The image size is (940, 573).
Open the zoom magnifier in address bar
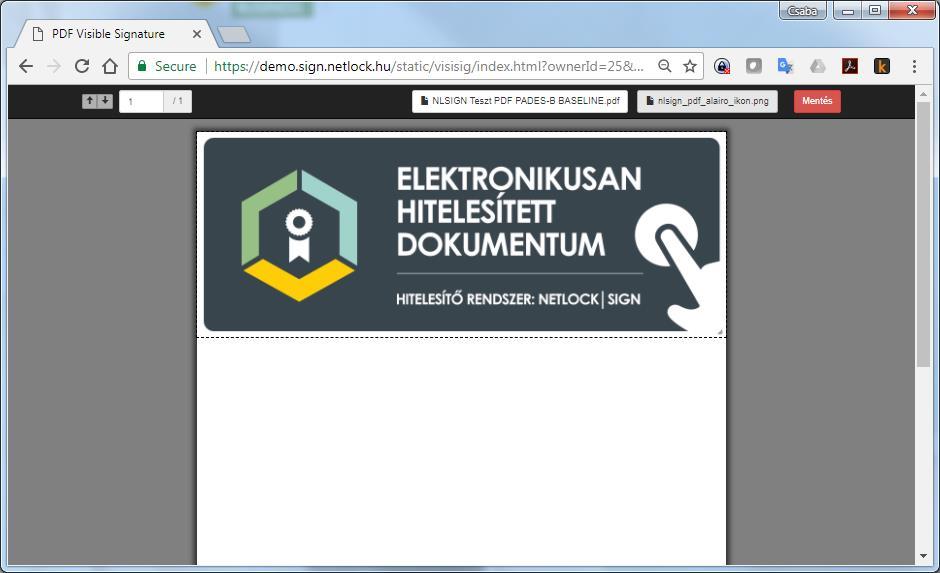pos(664,66)
